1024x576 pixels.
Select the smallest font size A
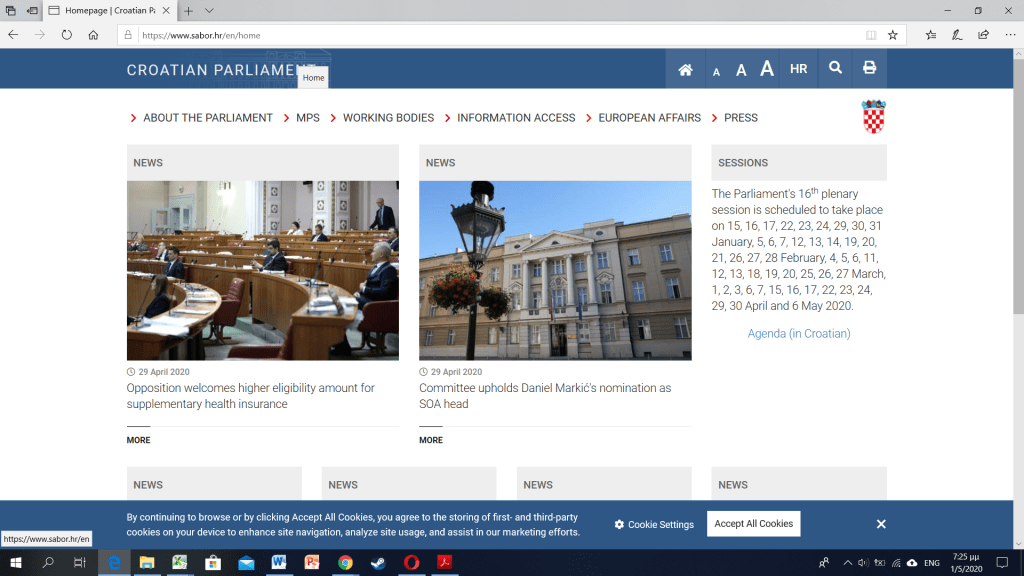tap(716, 71)
